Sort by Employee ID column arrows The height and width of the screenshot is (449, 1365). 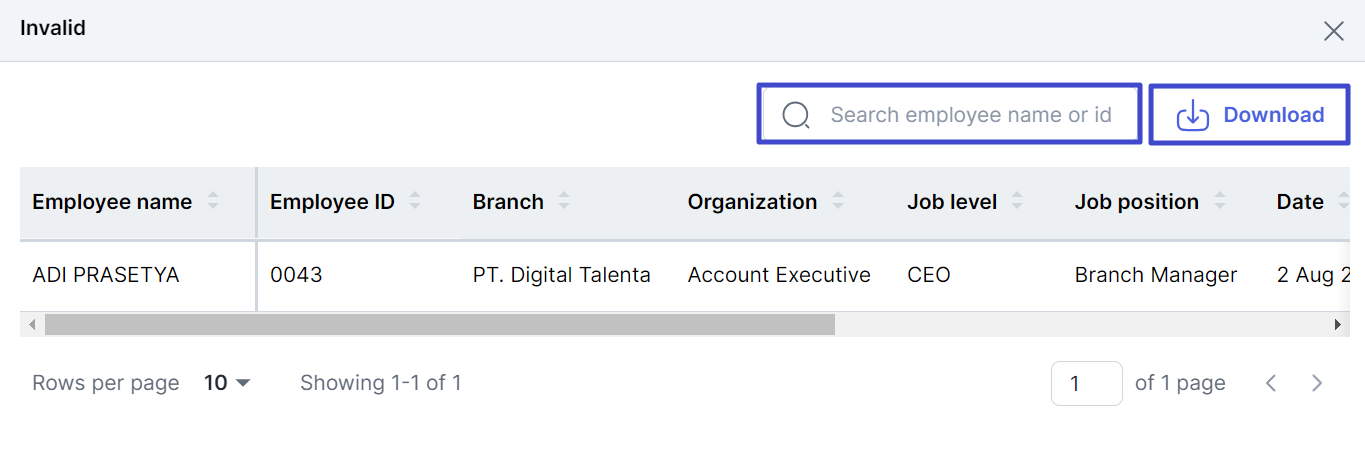(415, 201)
